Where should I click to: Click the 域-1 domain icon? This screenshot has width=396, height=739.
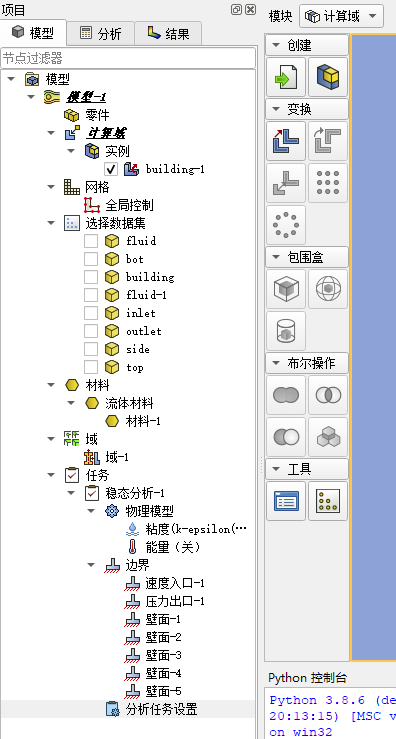coord(91,457)
